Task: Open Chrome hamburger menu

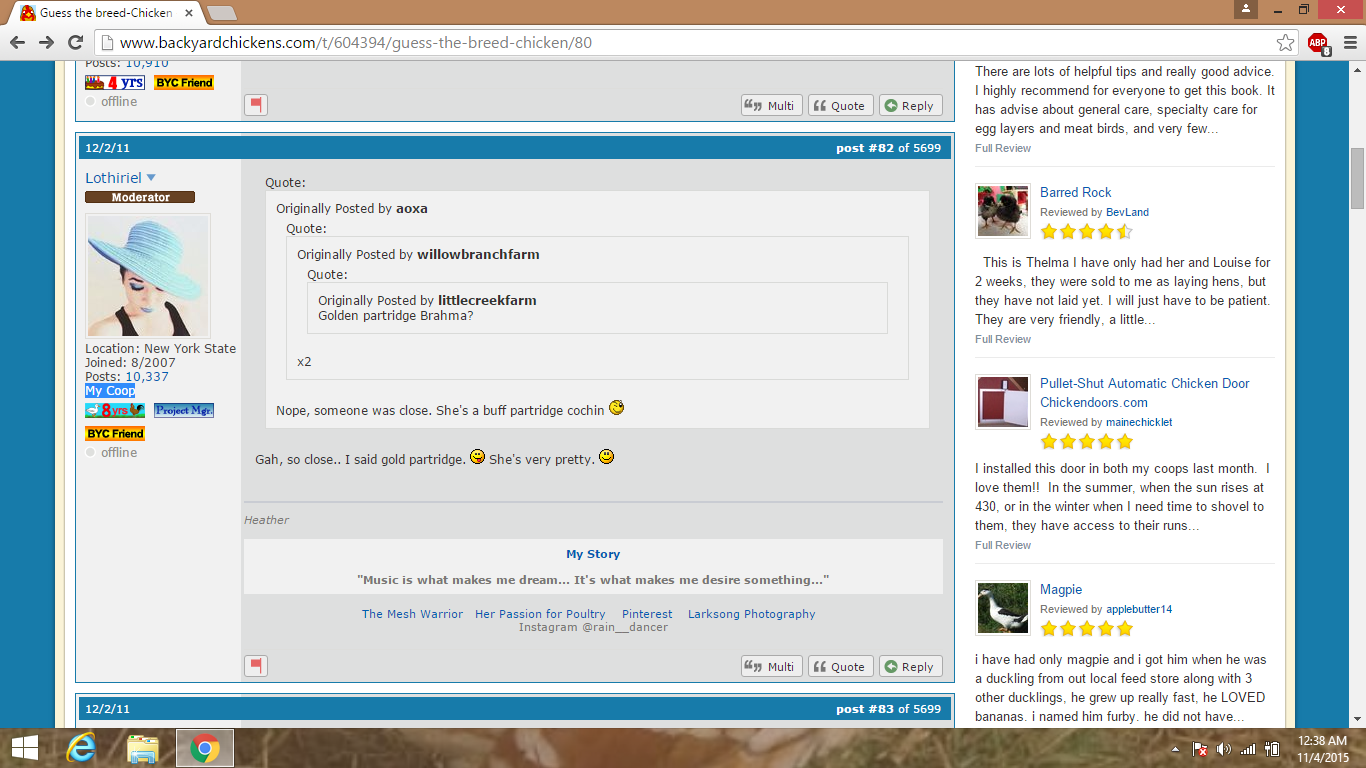Action: pyautogui.click(x=1347, y=42)
